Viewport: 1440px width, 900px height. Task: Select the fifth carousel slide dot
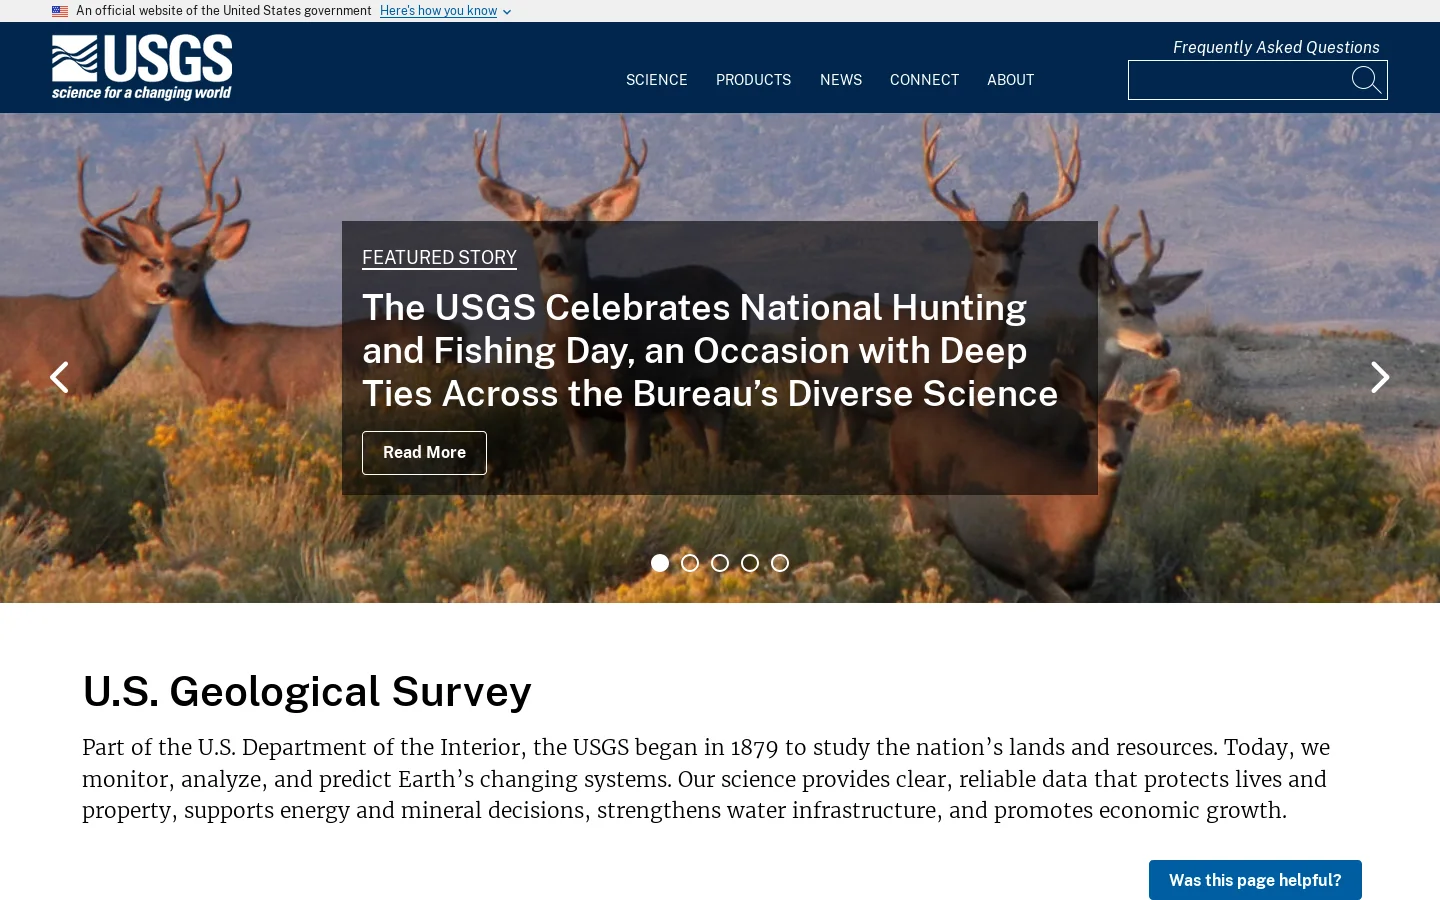pyautogui.click(x=780, y=563)
